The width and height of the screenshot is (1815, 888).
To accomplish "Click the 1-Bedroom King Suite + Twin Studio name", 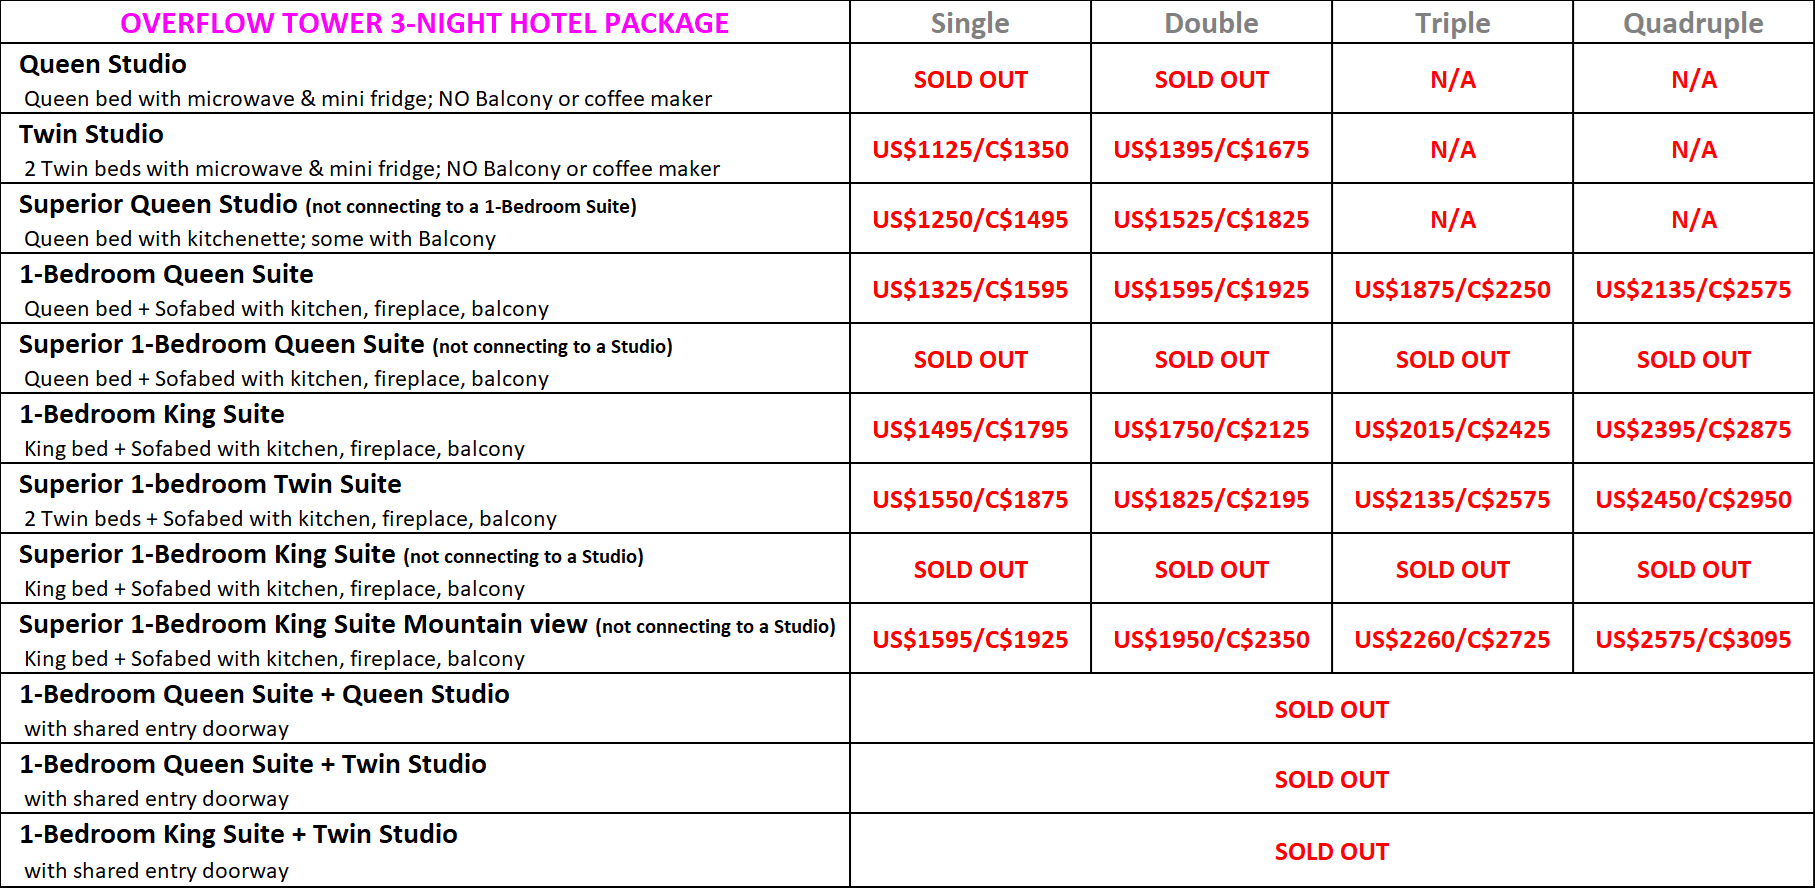I will pos(238,834).
